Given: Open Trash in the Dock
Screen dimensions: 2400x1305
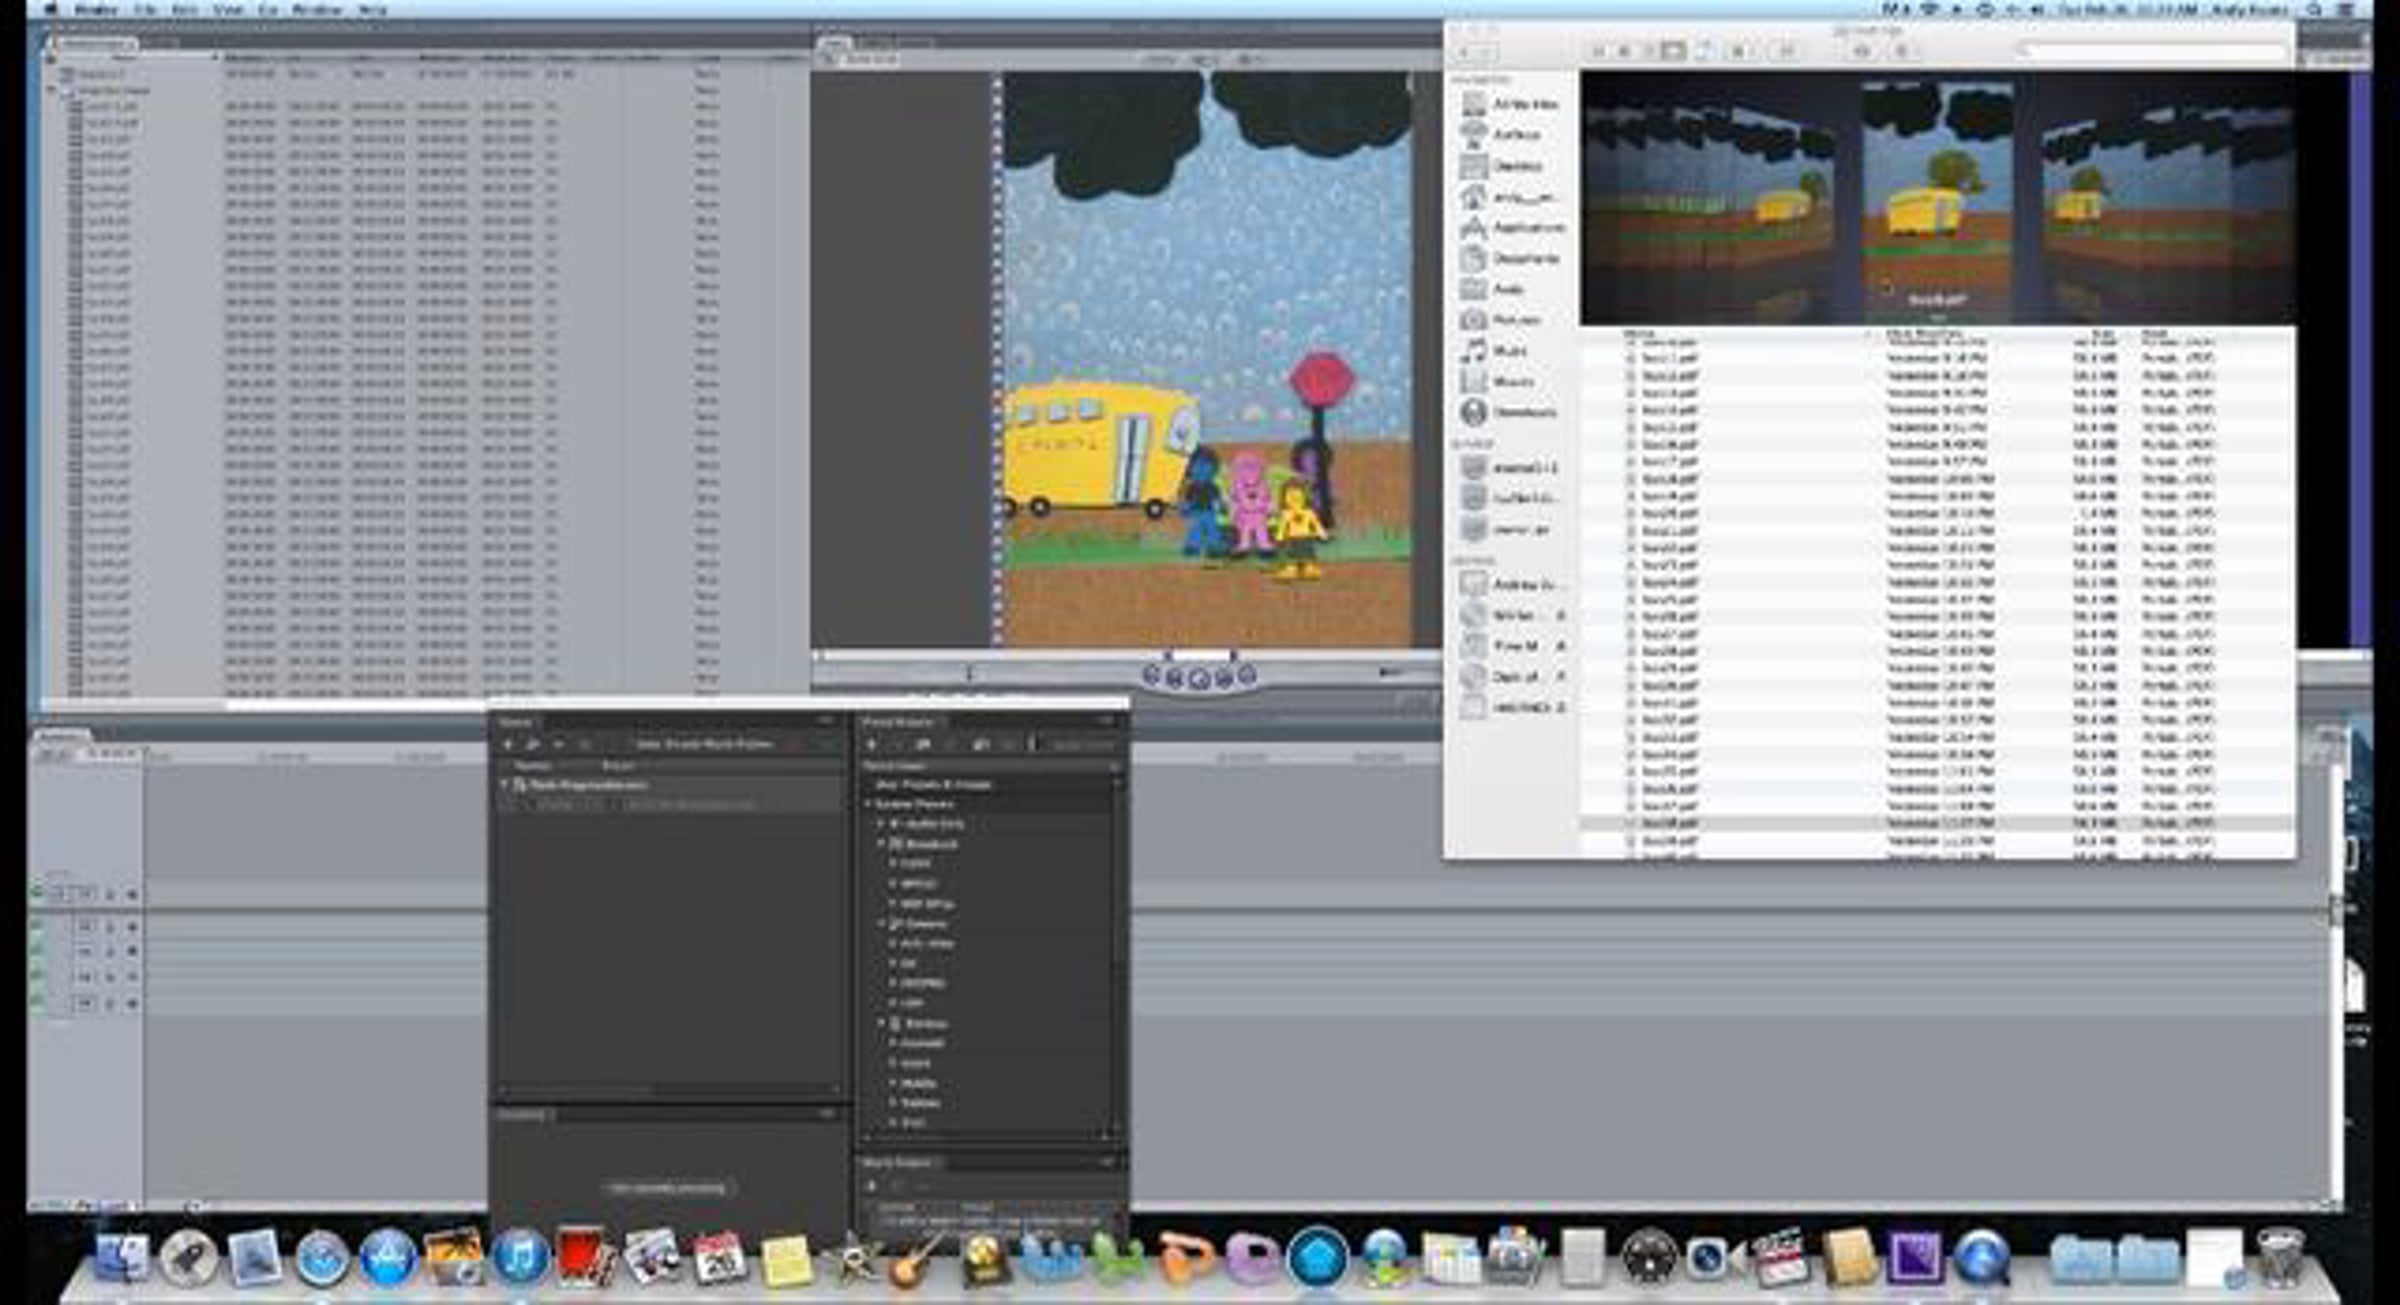Looking at the screenshot, I should coord(2279,1259).
